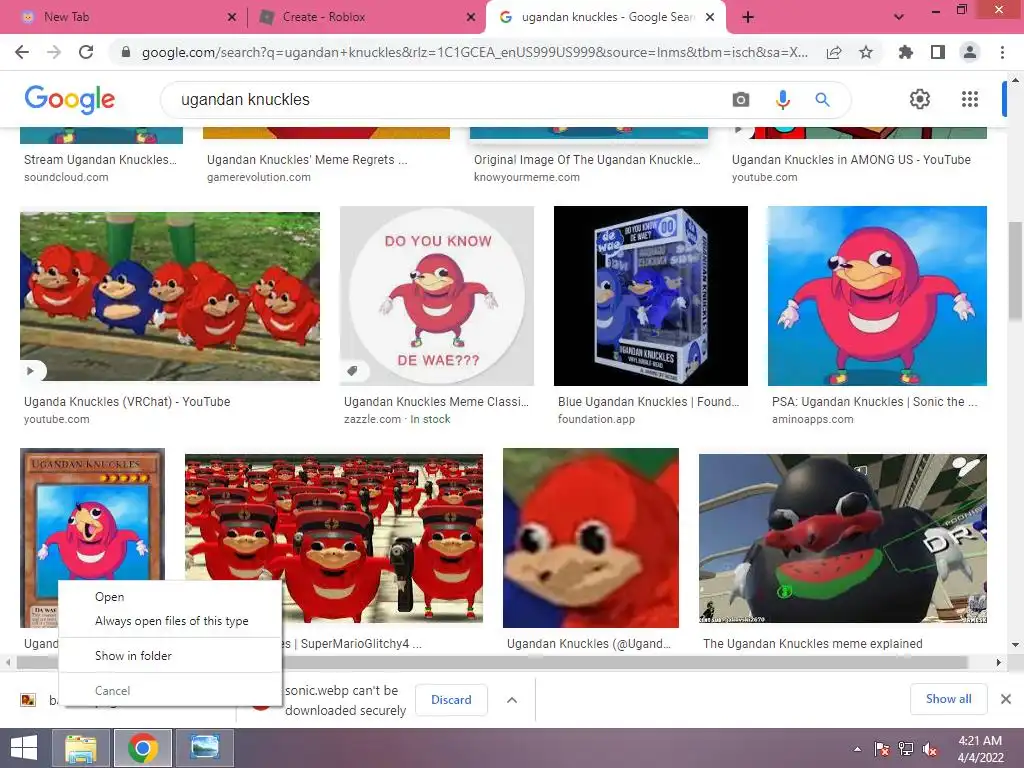Select Show in folder
This screenshot has width=1024, height=768.
[x=170, y=656]
